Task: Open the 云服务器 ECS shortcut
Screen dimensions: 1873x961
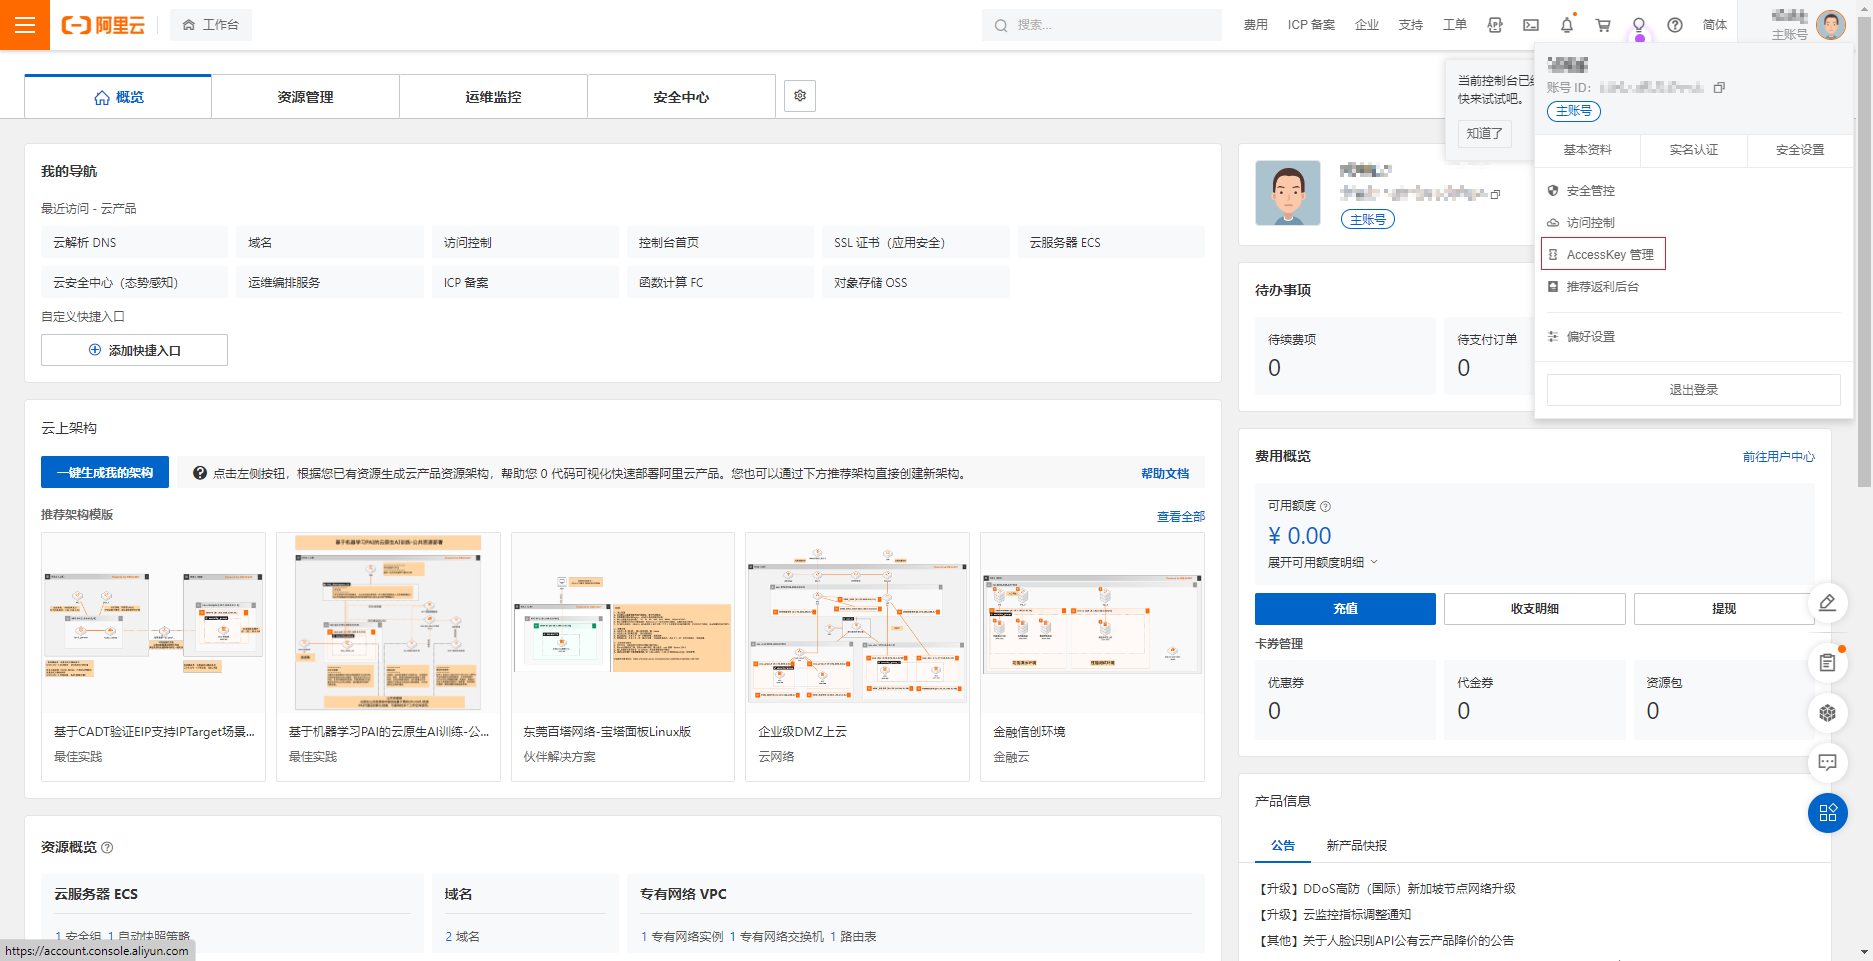Action: click(1110, 243)
